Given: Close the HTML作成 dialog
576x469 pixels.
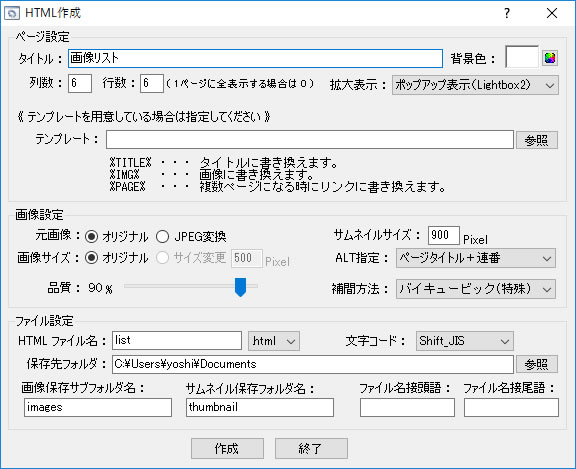Looking at the screenshot, I should (x=552, y=13).
